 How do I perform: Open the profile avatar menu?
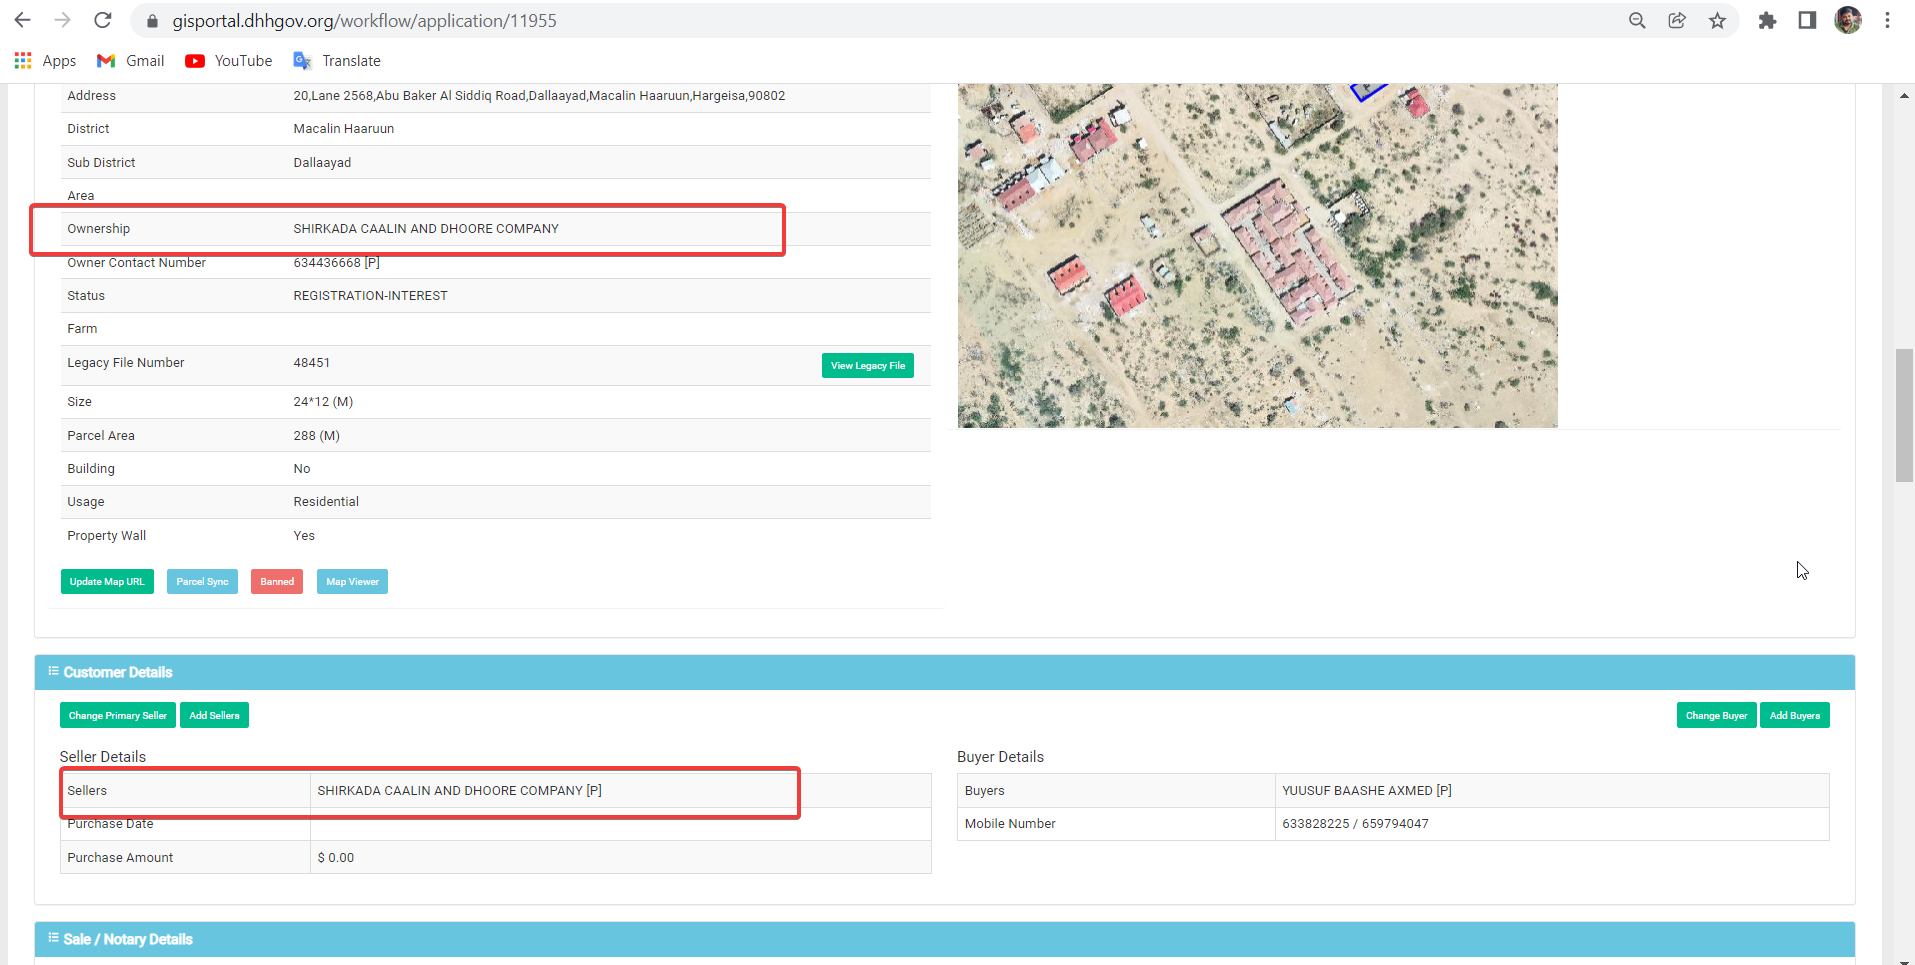(x=1848, y=20)
